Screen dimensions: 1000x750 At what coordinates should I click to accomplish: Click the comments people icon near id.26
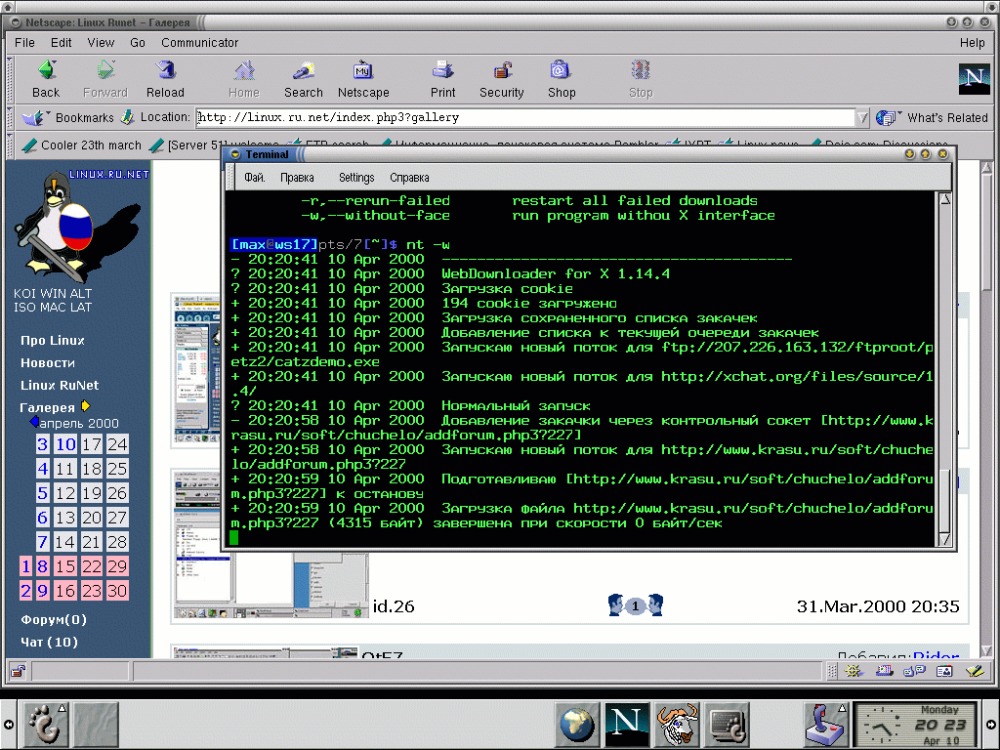(x=635, y=605)
